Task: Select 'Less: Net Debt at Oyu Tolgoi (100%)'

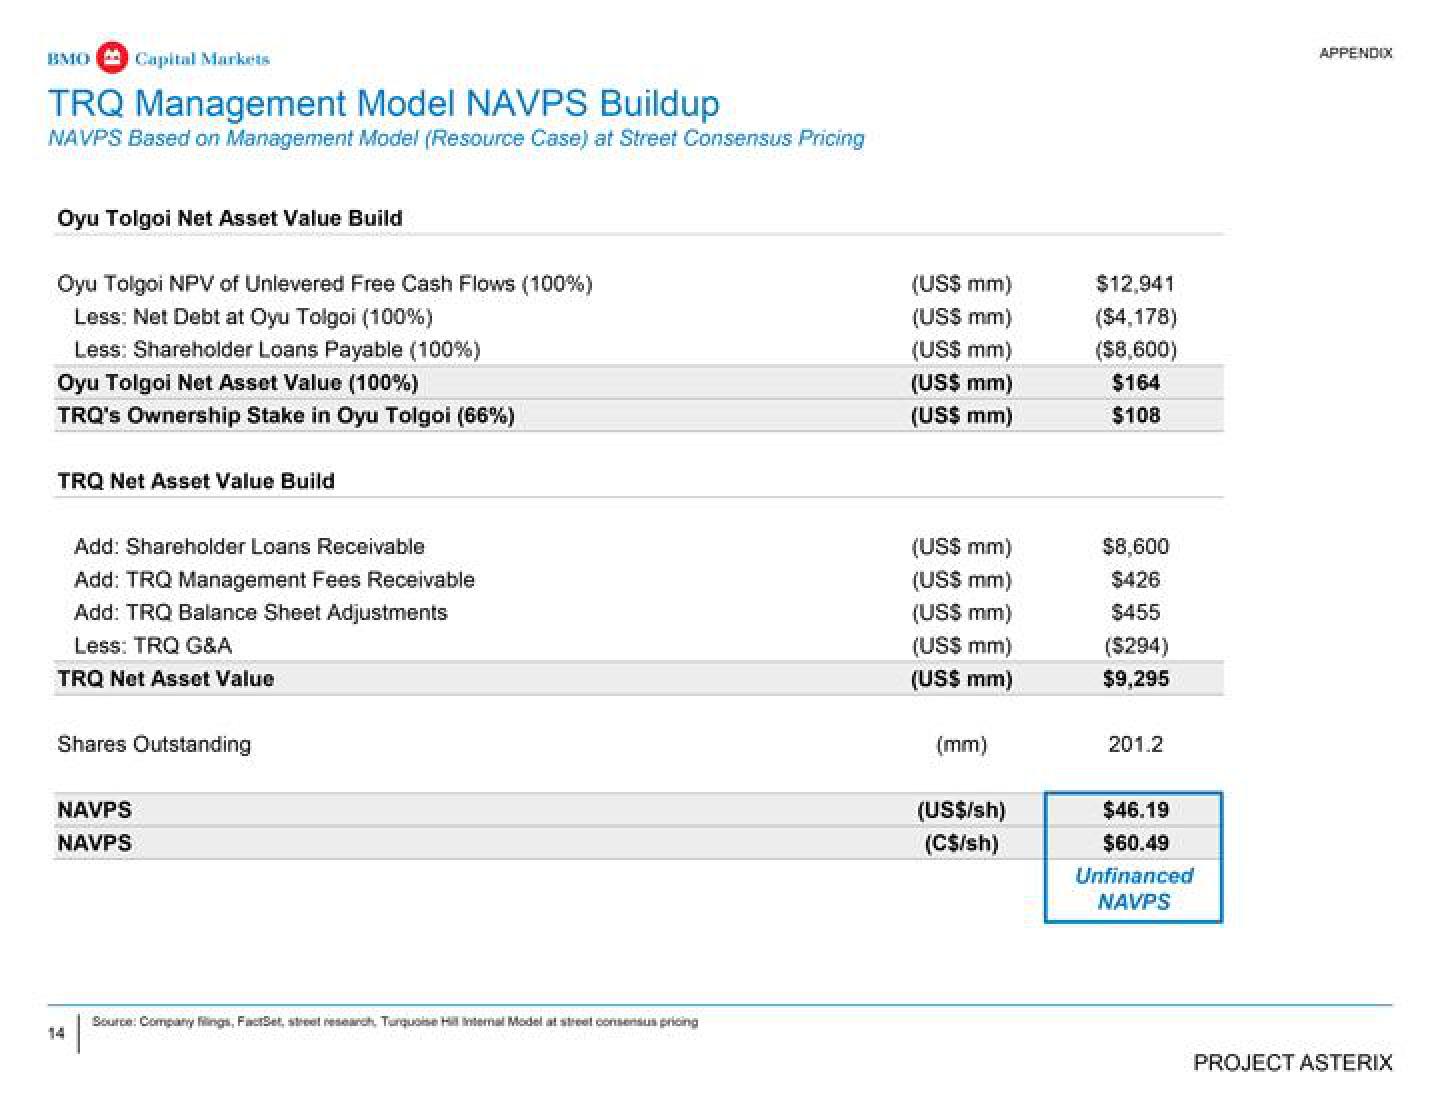Action: (253, 317)
